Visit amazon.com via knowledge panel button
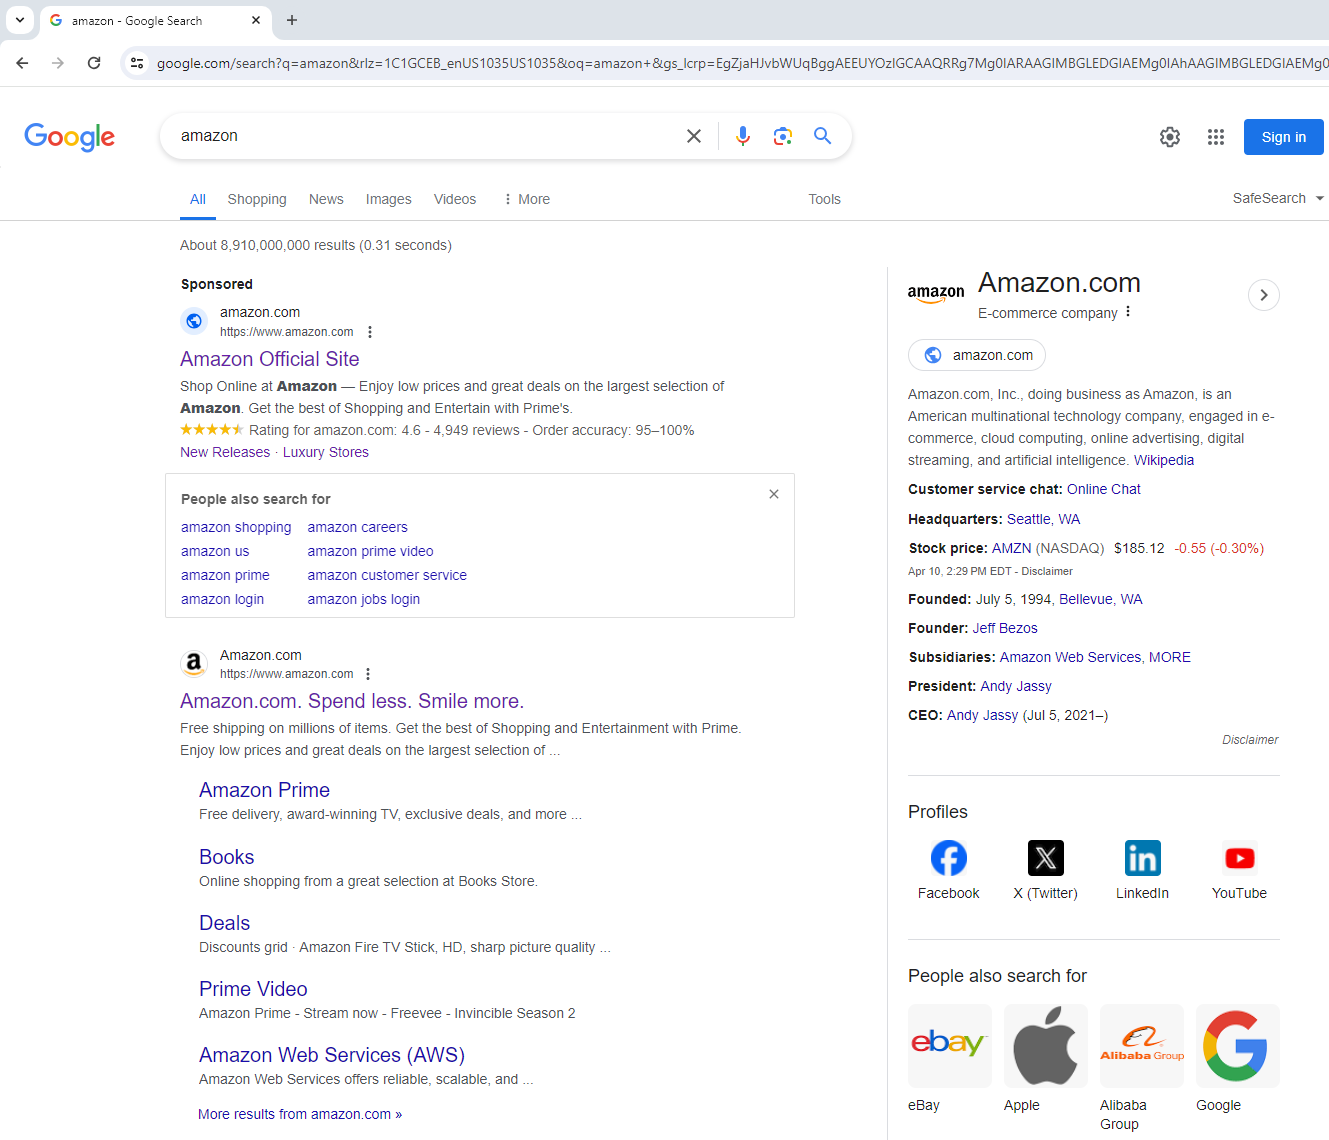 pos(977,355)
